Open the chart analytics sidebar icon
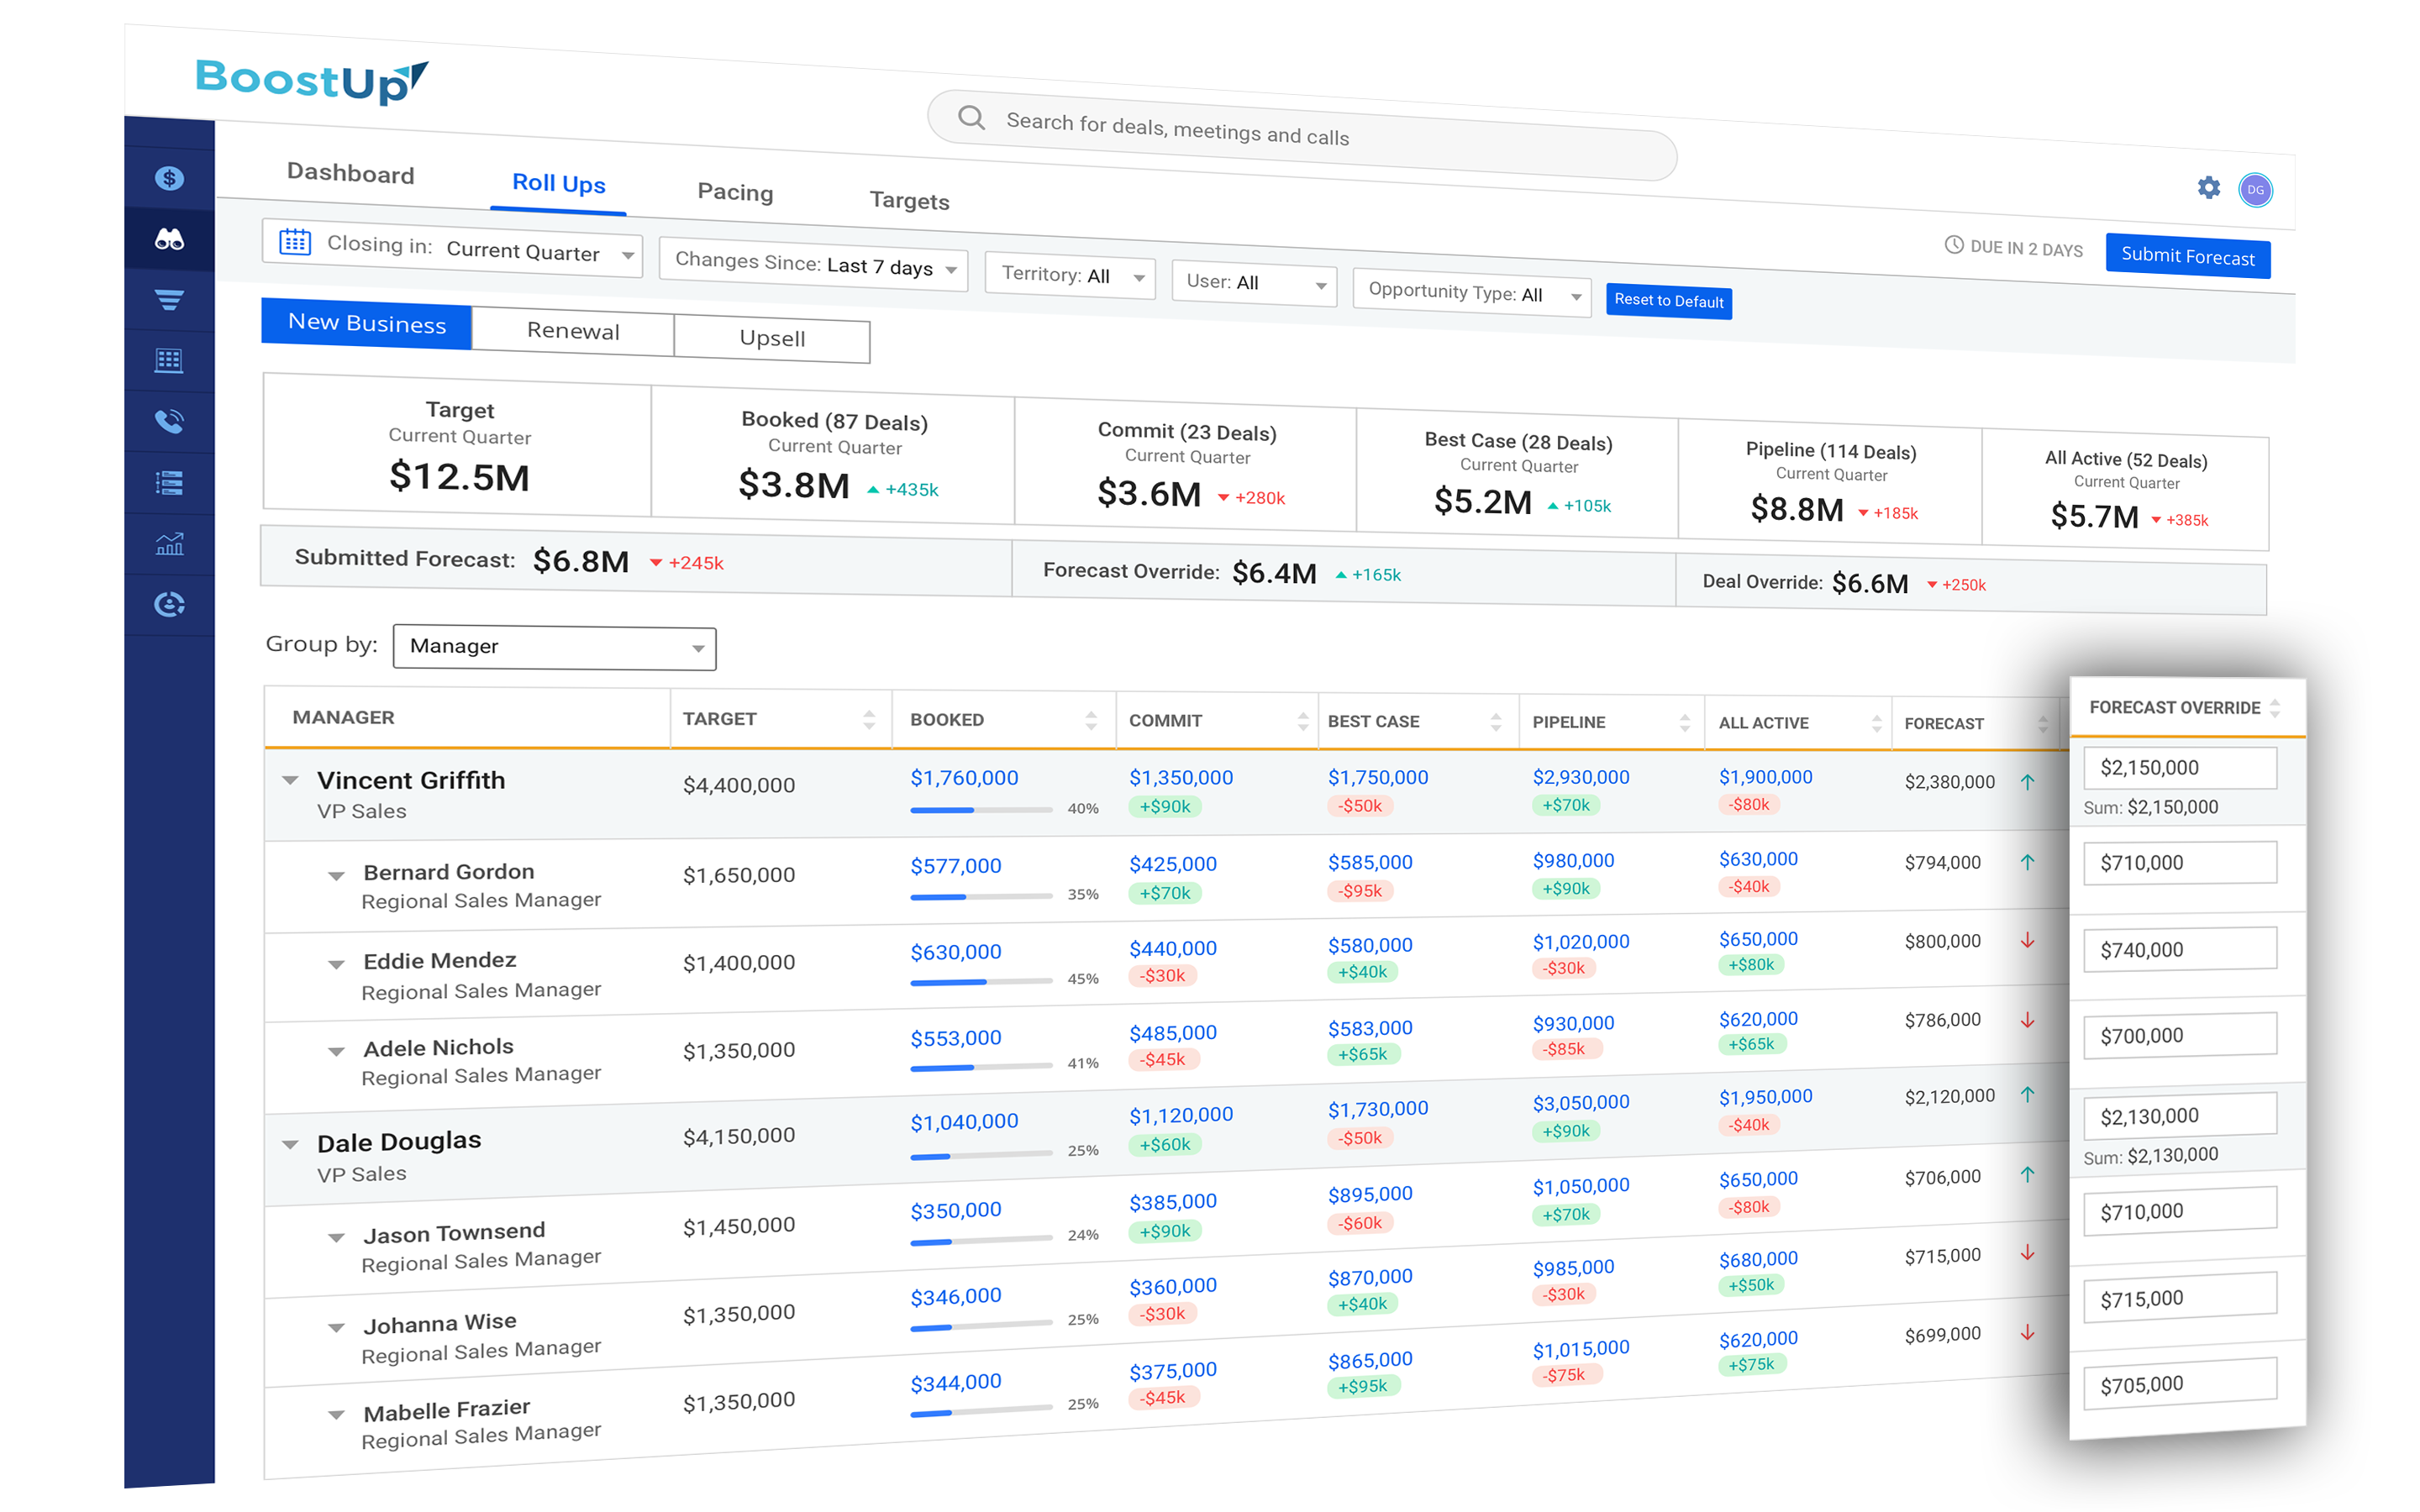2420x1512 pixels. (x=169, y=544)
